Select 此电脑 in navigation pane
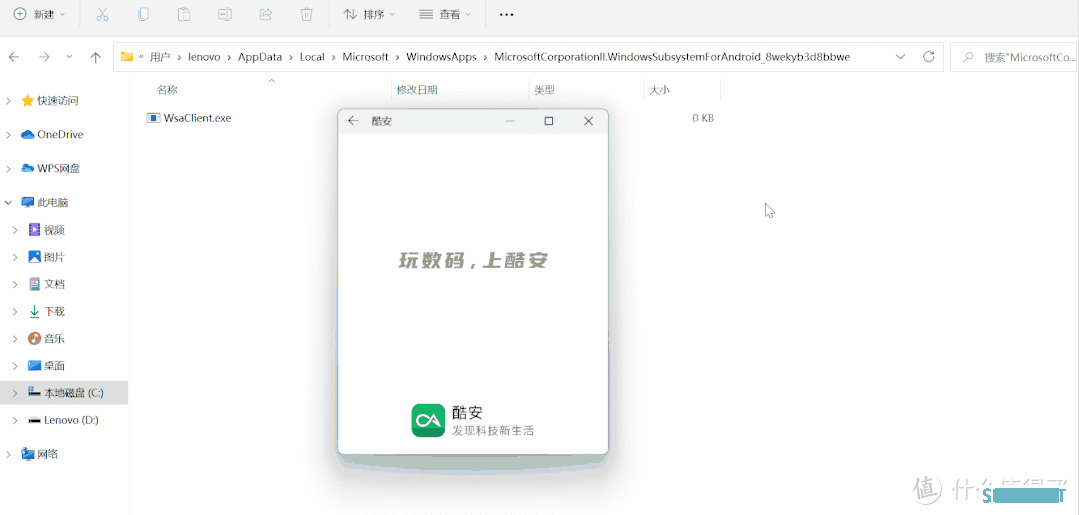1079x515 pixels. coord(52,202)
